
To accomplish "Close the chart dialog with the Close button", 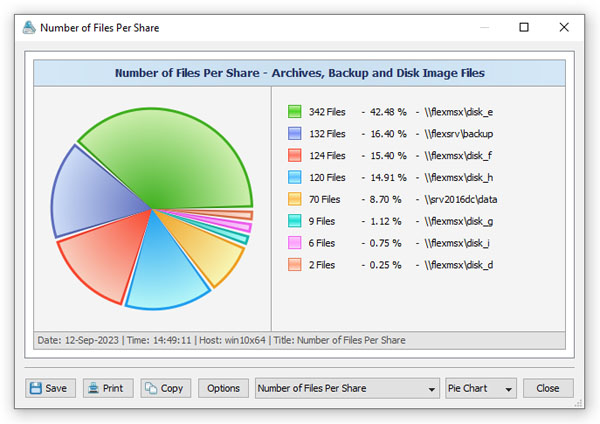I will [548, 388].
